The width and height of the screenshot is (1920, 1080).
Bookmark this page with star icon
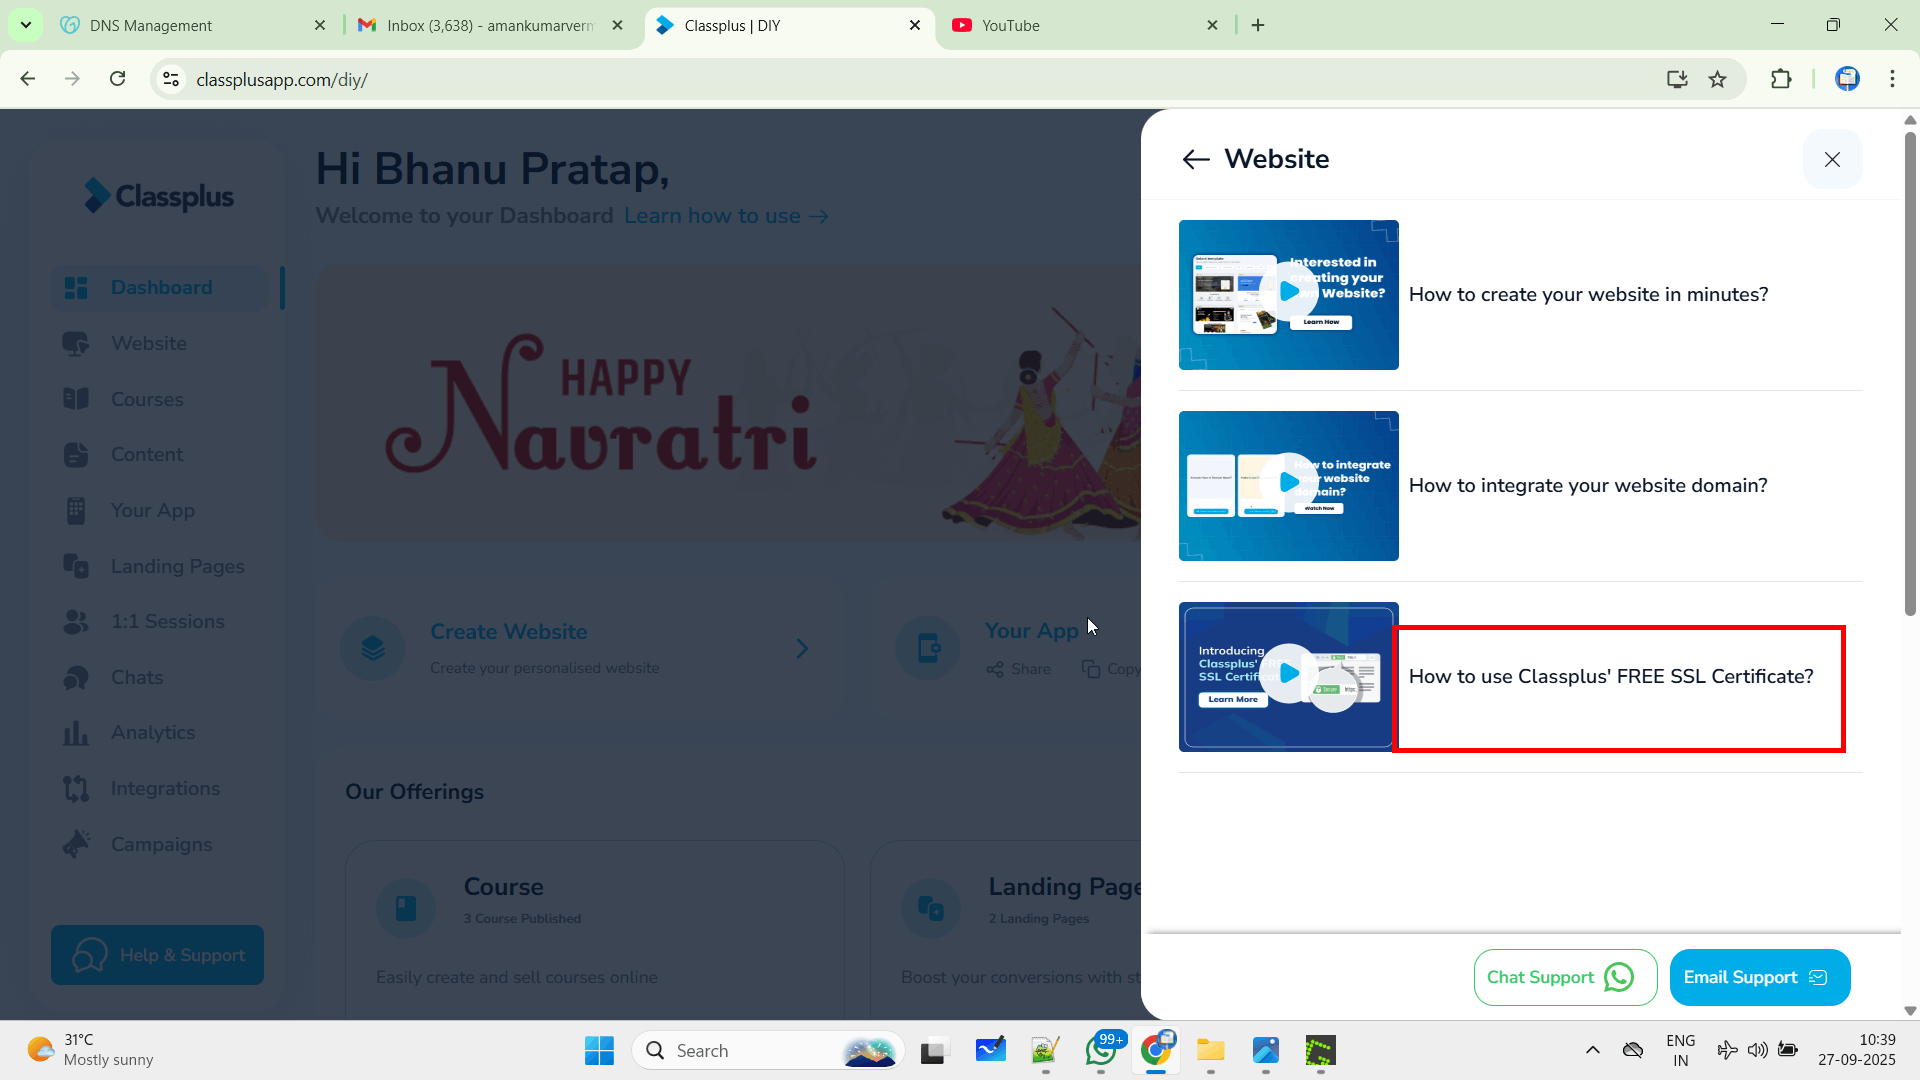click(1717, 80)
